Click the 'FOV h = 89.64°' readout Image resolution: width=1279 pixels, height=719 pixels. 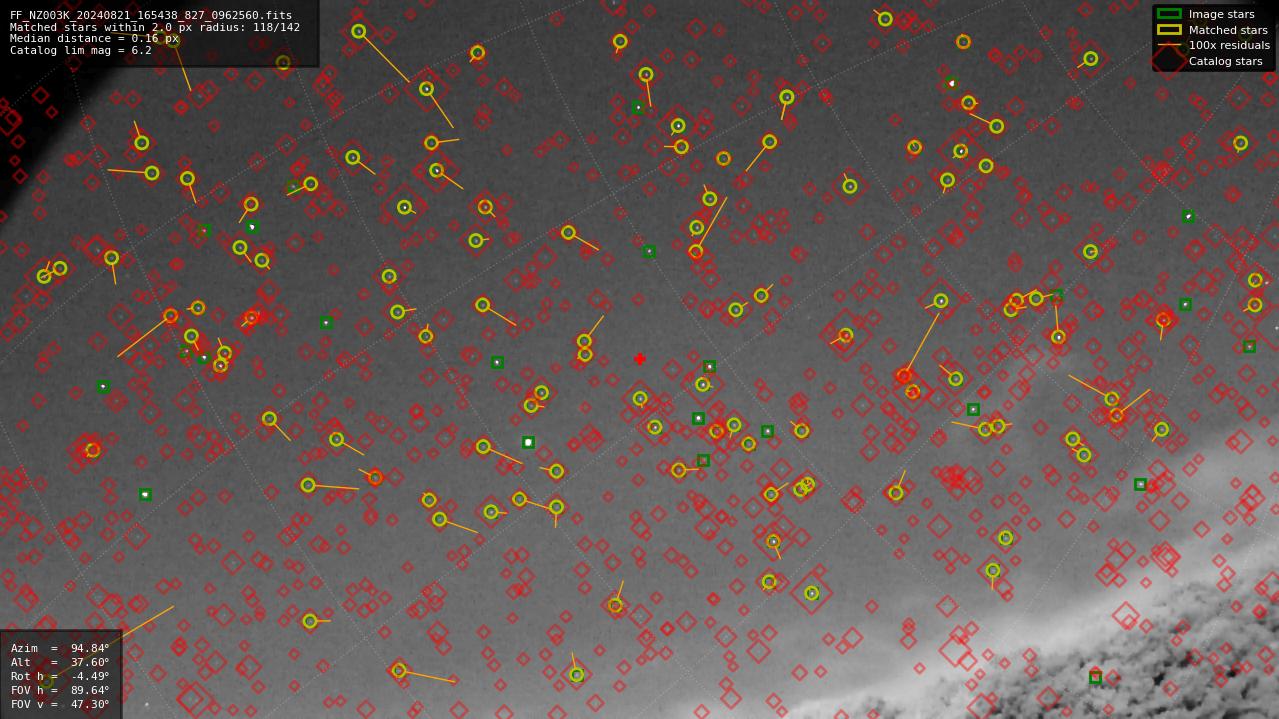coord(60,690)
